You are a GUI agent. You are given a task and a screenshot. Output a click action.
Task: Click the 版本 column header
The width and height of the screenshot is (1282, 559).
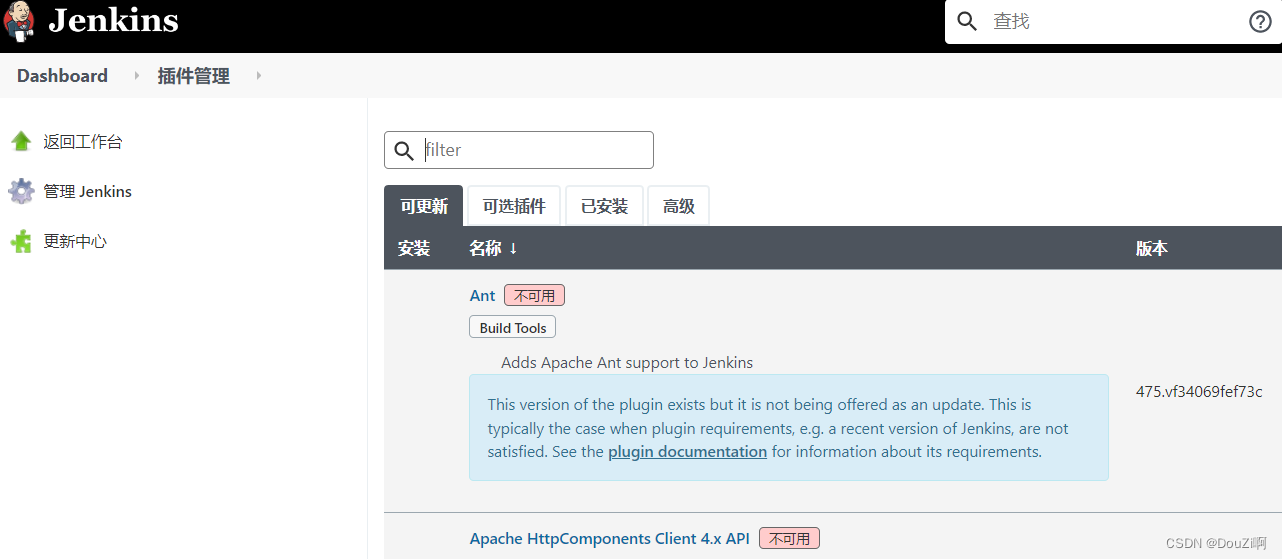point(1152,248)
